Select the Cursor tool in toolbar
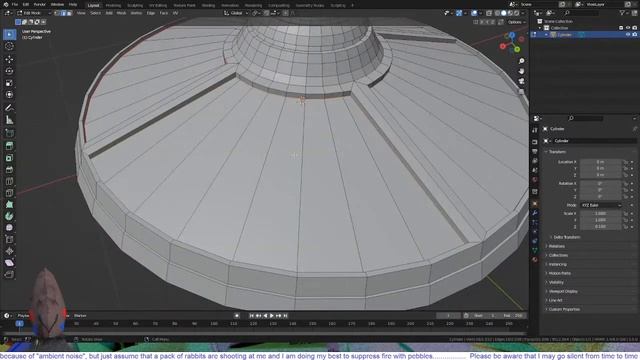The image size is (640, 360). tap(9, 46)
